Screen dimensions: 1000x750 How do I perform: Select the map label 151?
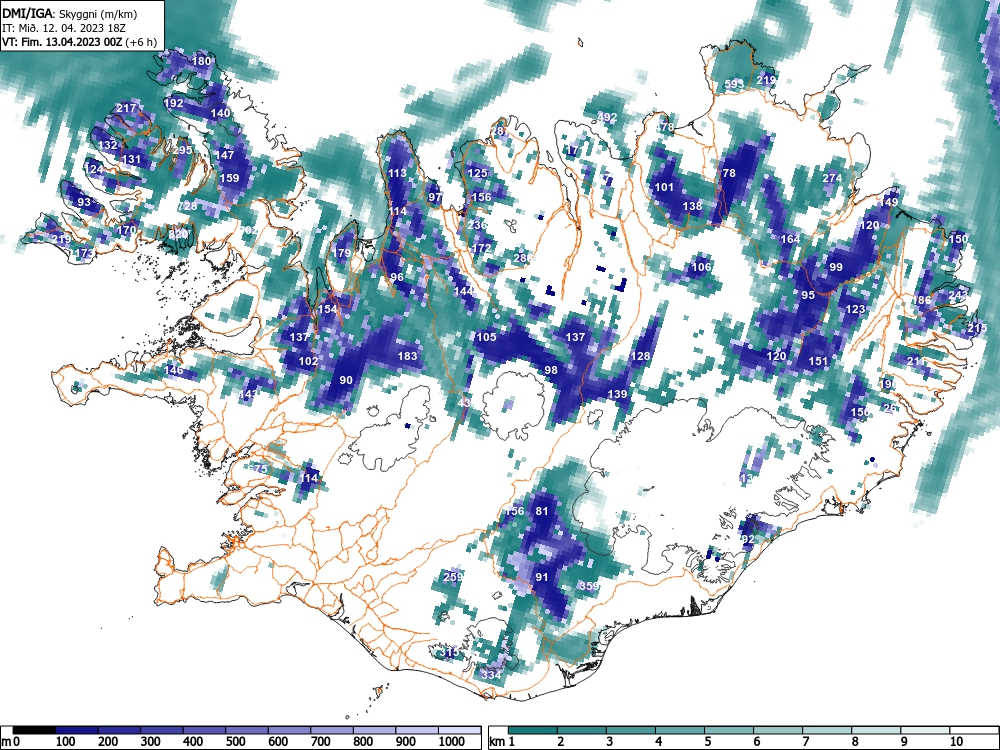pyautogui.click(x=818, y=361)
